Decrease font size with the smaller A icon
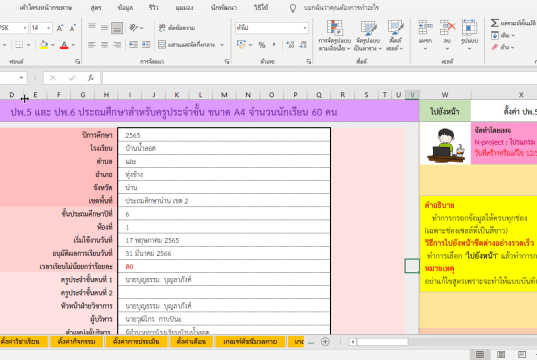 (x=72, y=28)
